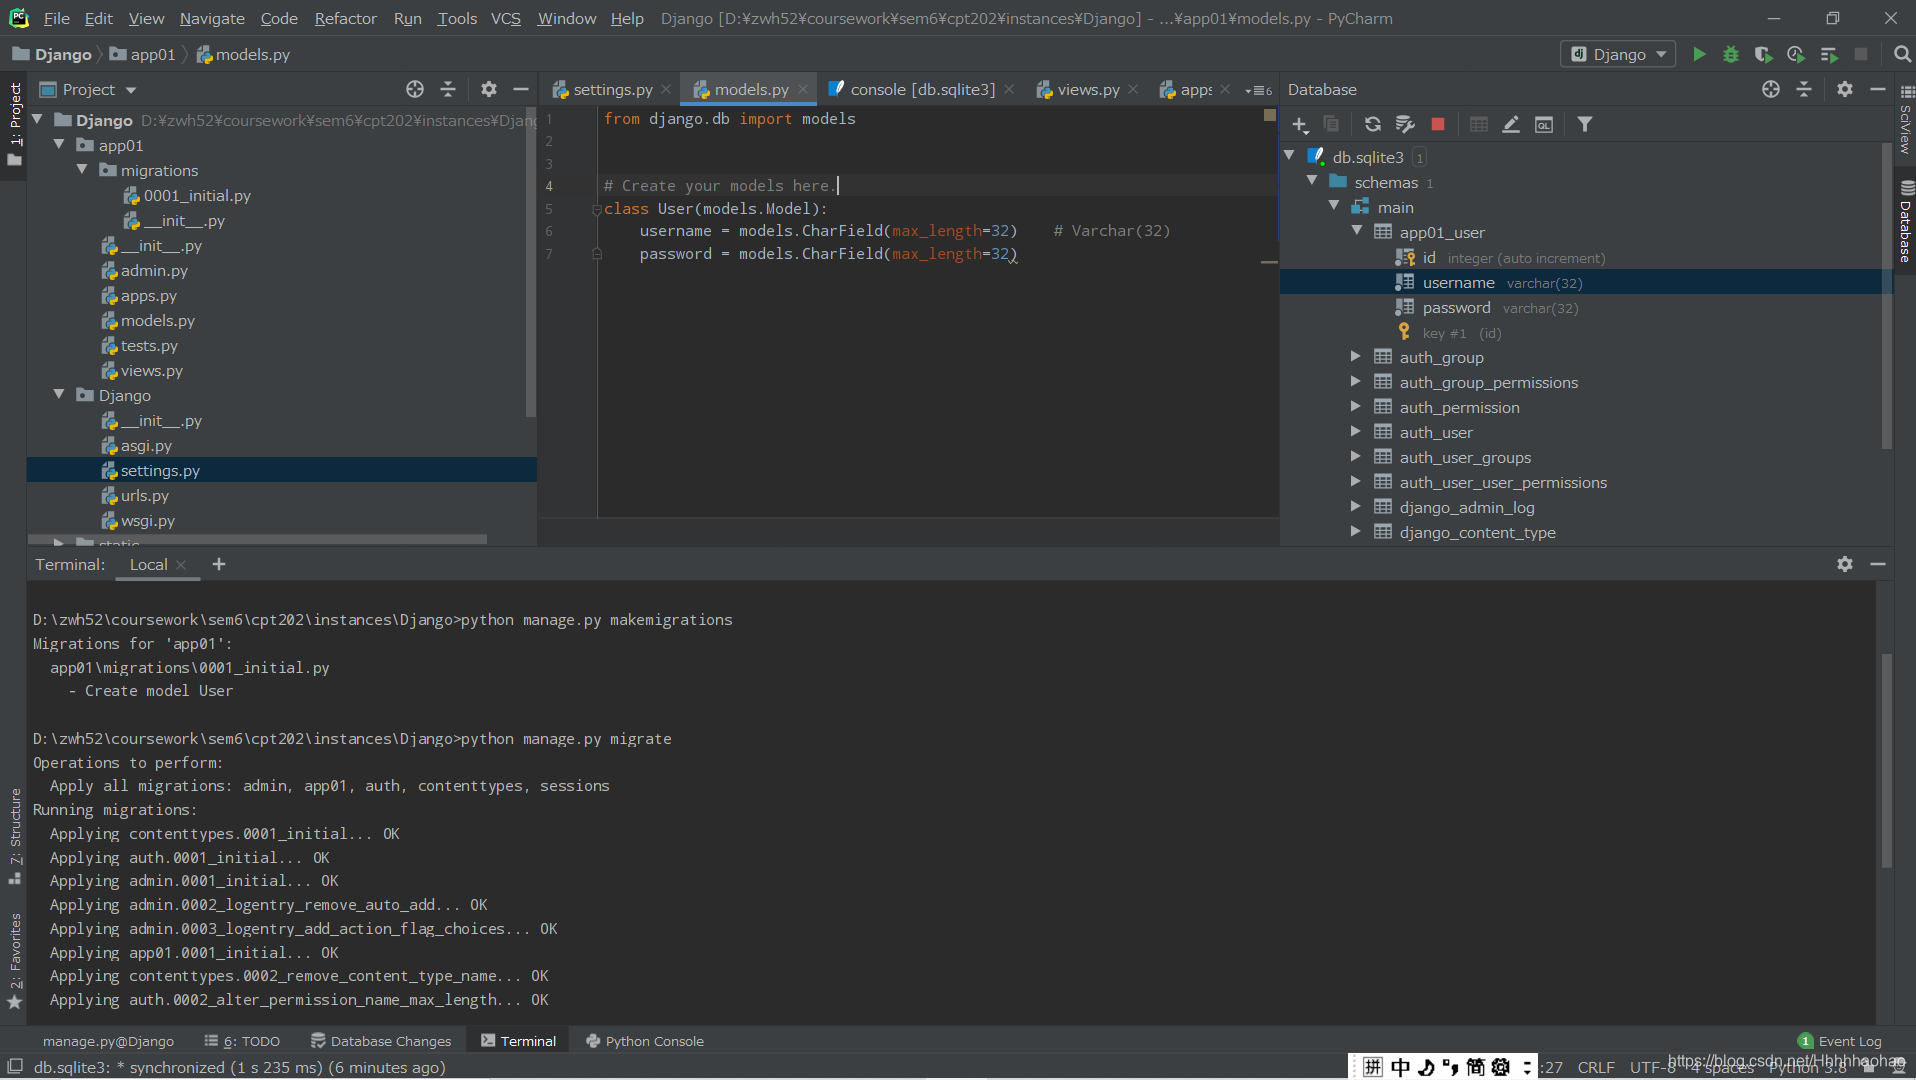
Task: Open the VCS menu
Action: pyautogui.click(x=506, y=18)
